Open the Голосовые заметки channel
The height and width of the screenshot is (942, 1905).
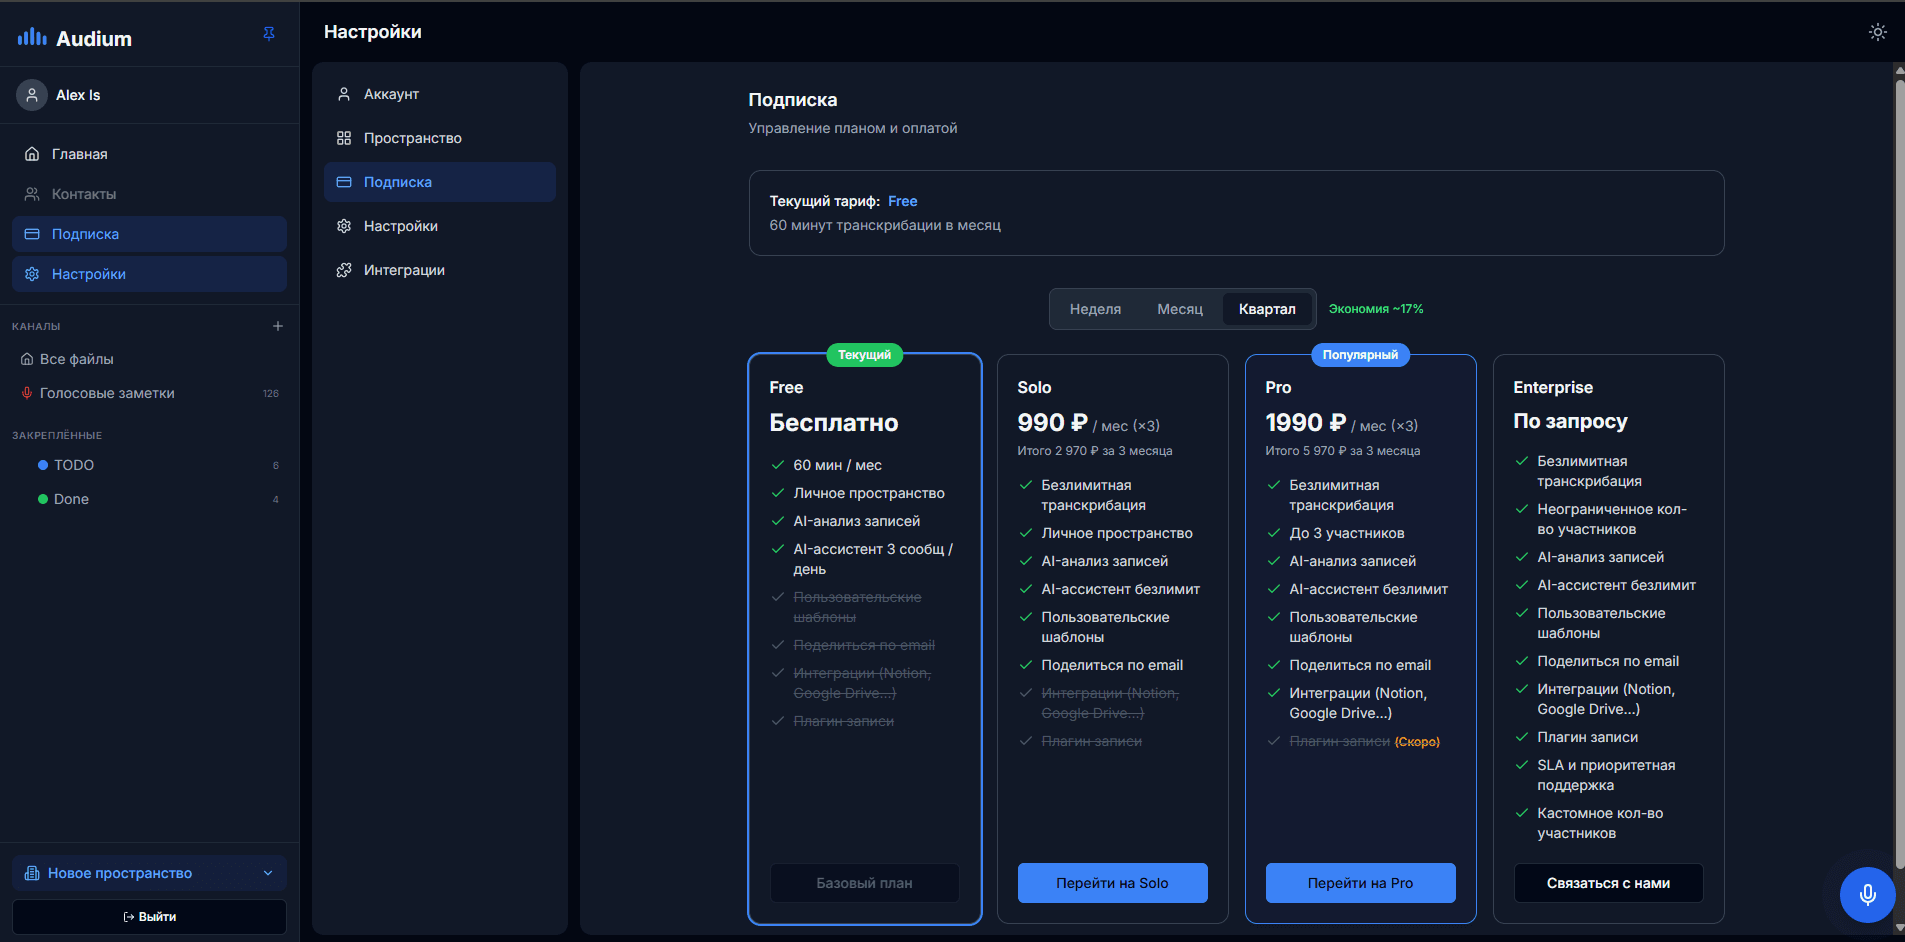[107, 393]
